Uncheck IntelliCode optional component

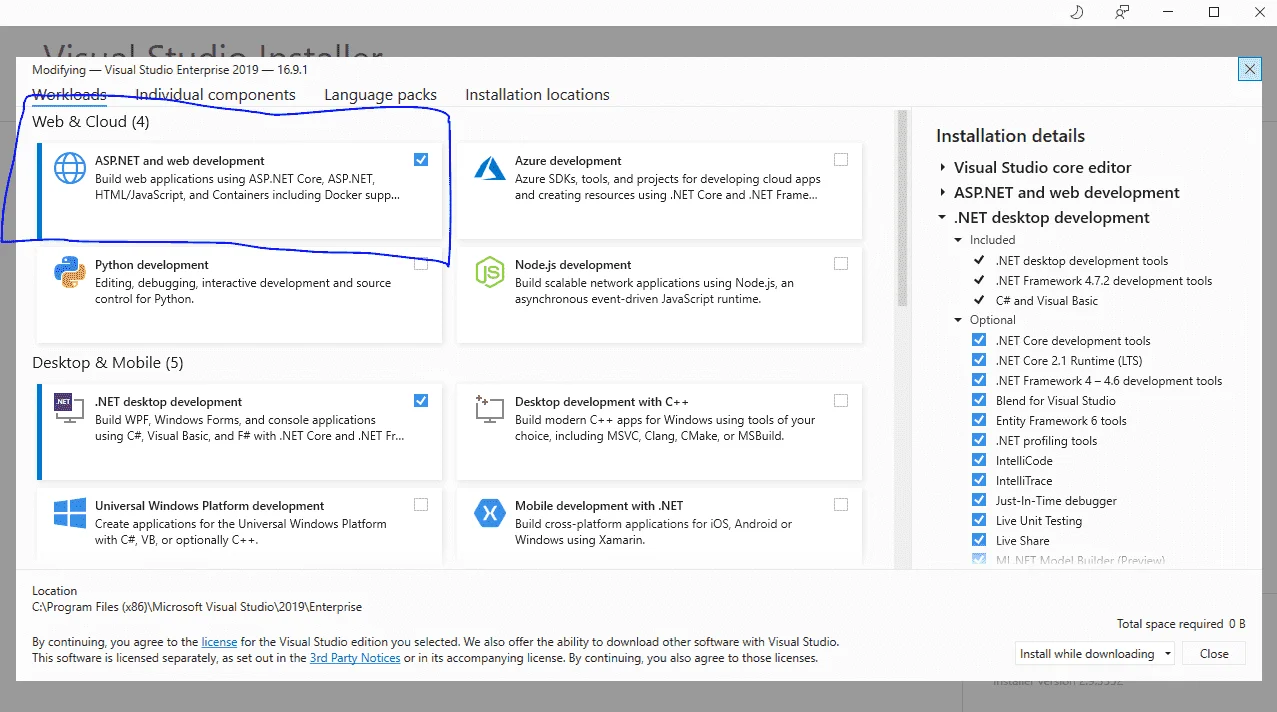tap(979, 460)
